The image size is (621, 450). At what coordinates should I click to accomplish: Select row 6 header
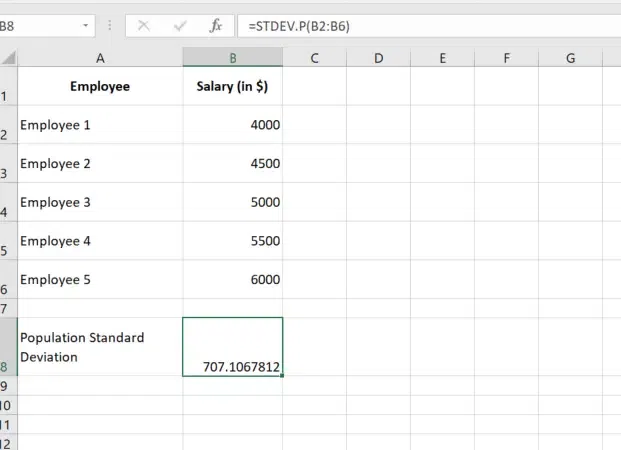click(x=8, y=279)
